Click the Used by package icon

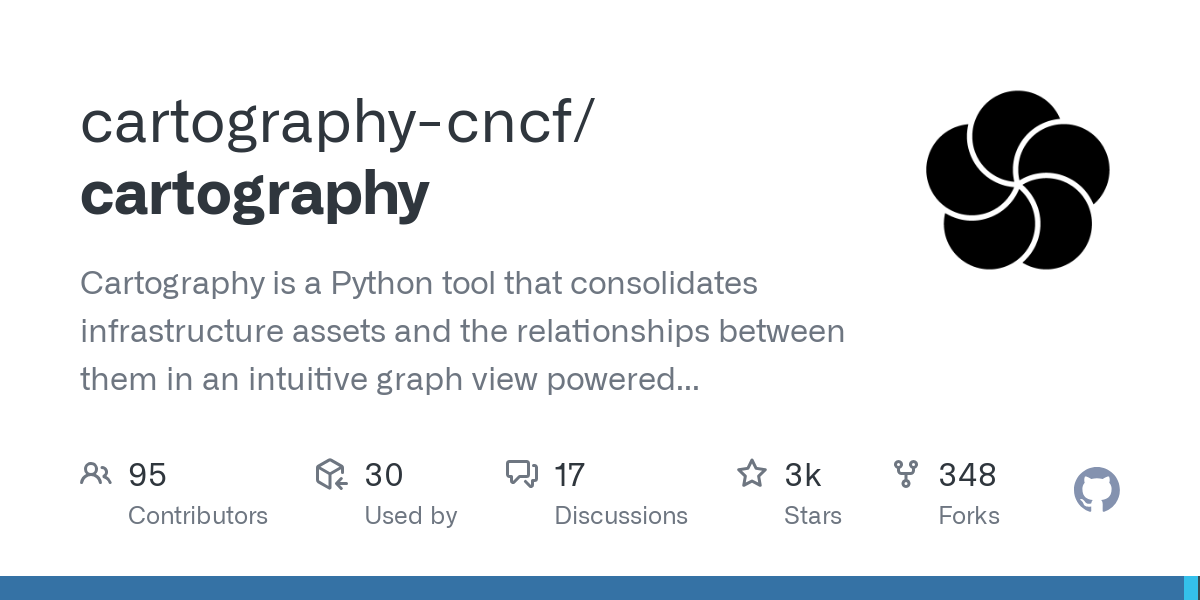click(331, 474)
